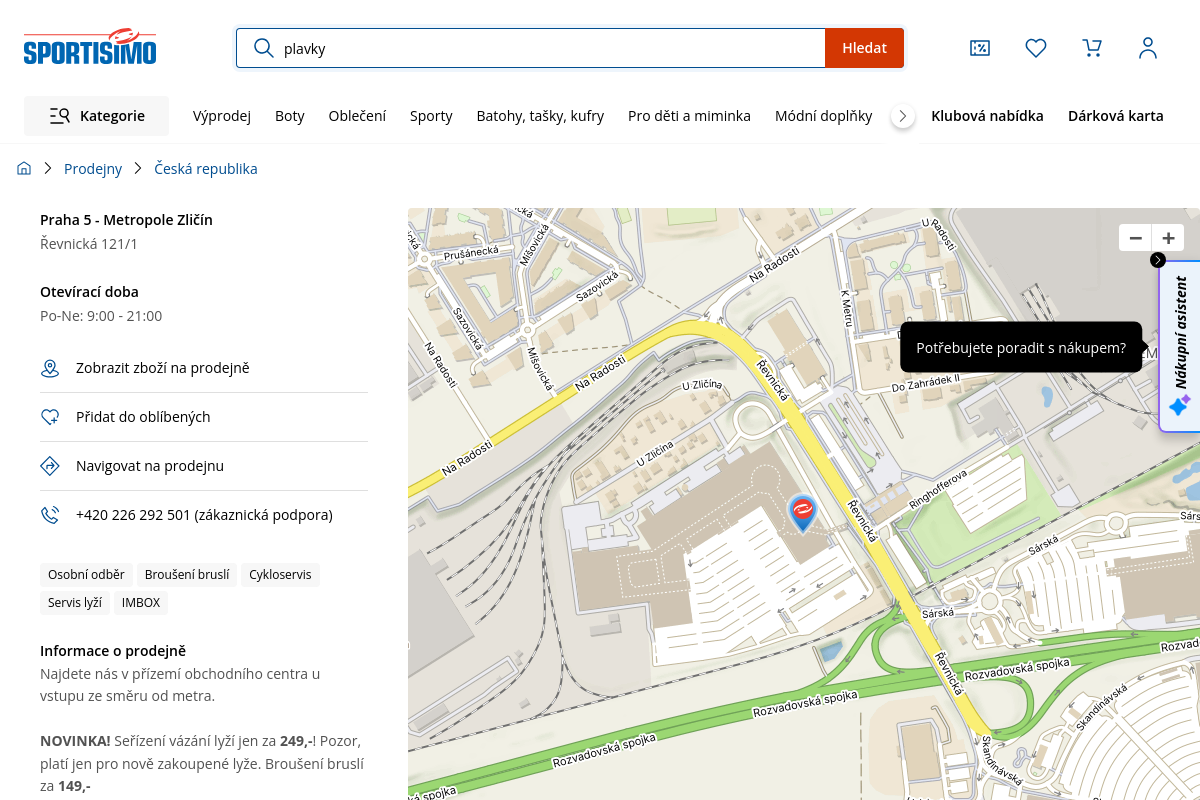Click Navigovat na prodejnu
Screen dimensions: 1200x800
(x=150, y=466)
